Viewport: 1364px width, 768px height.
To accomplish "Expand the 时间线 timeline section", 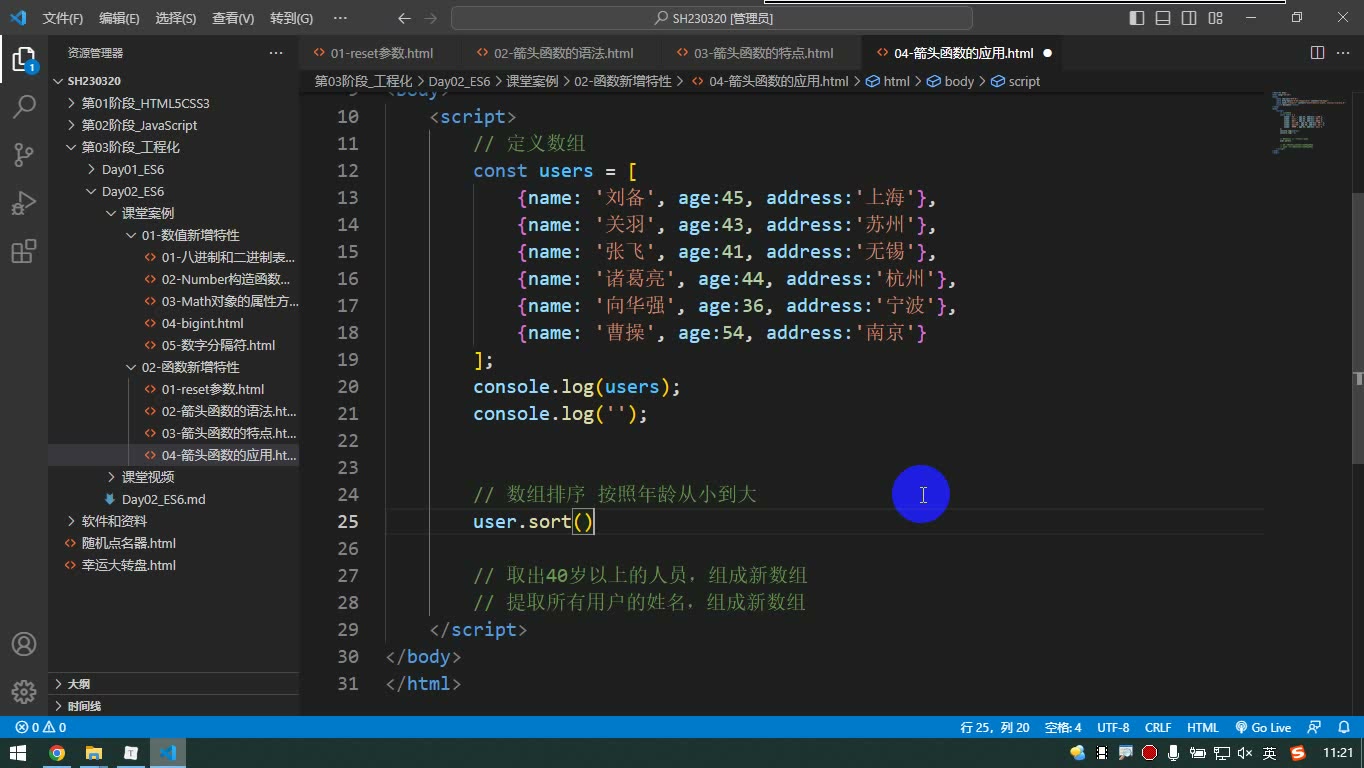I will [x=174, y=706].
